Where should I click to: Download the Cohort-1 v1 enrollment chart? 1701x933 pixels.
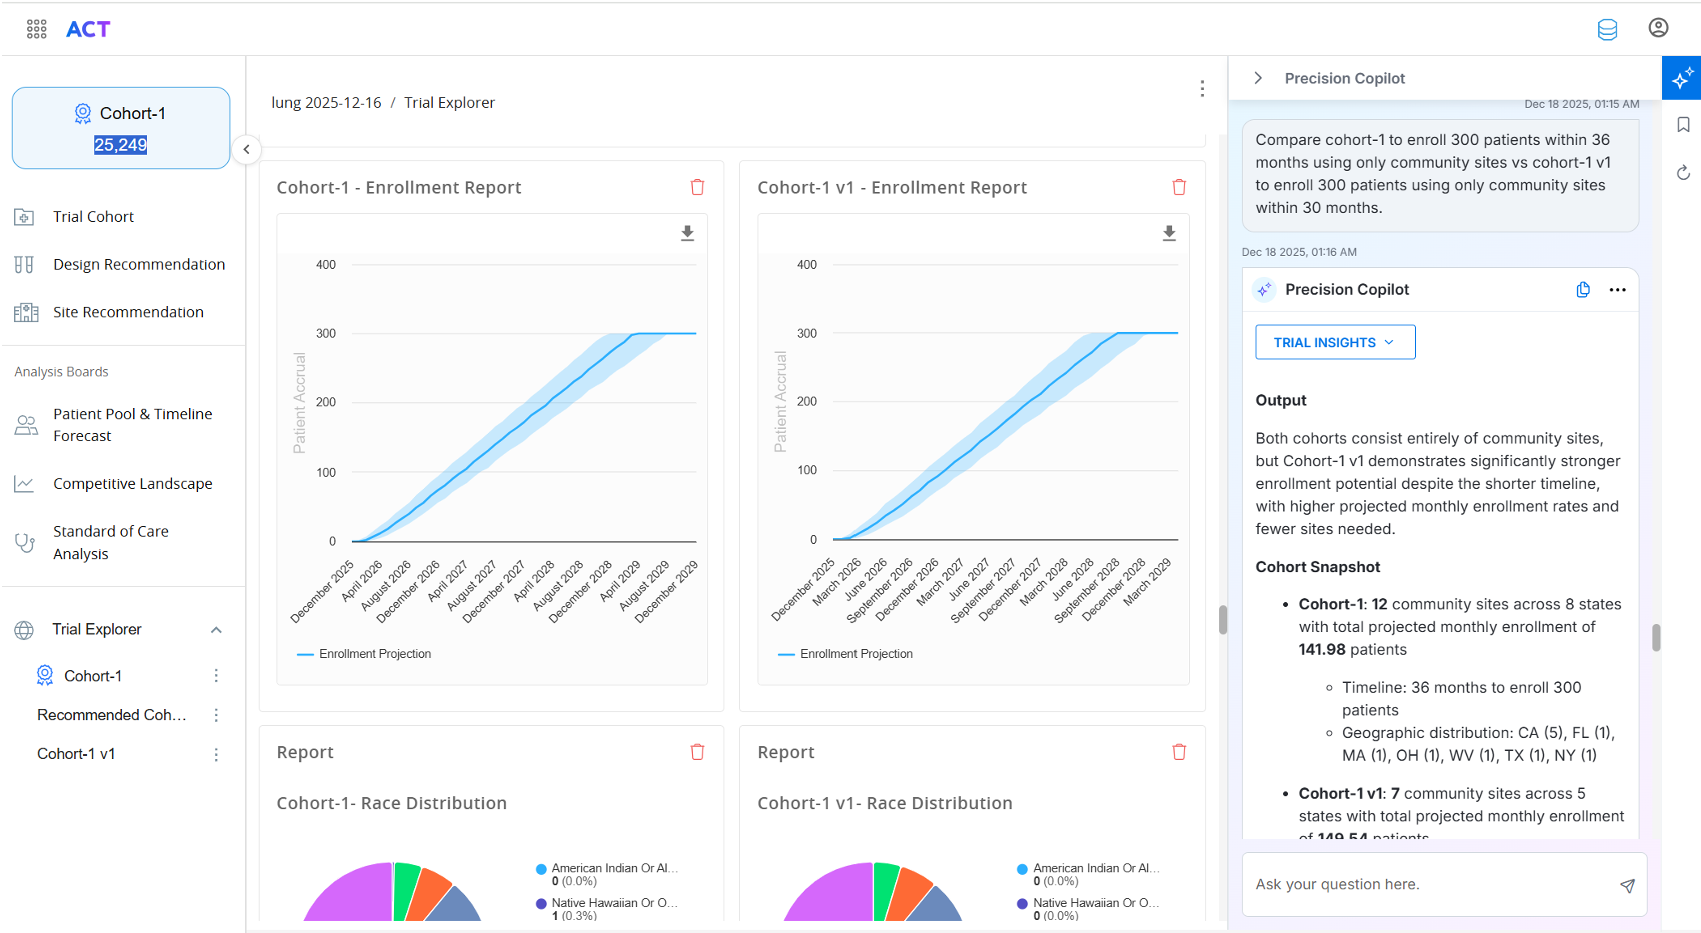point(1169,233)
